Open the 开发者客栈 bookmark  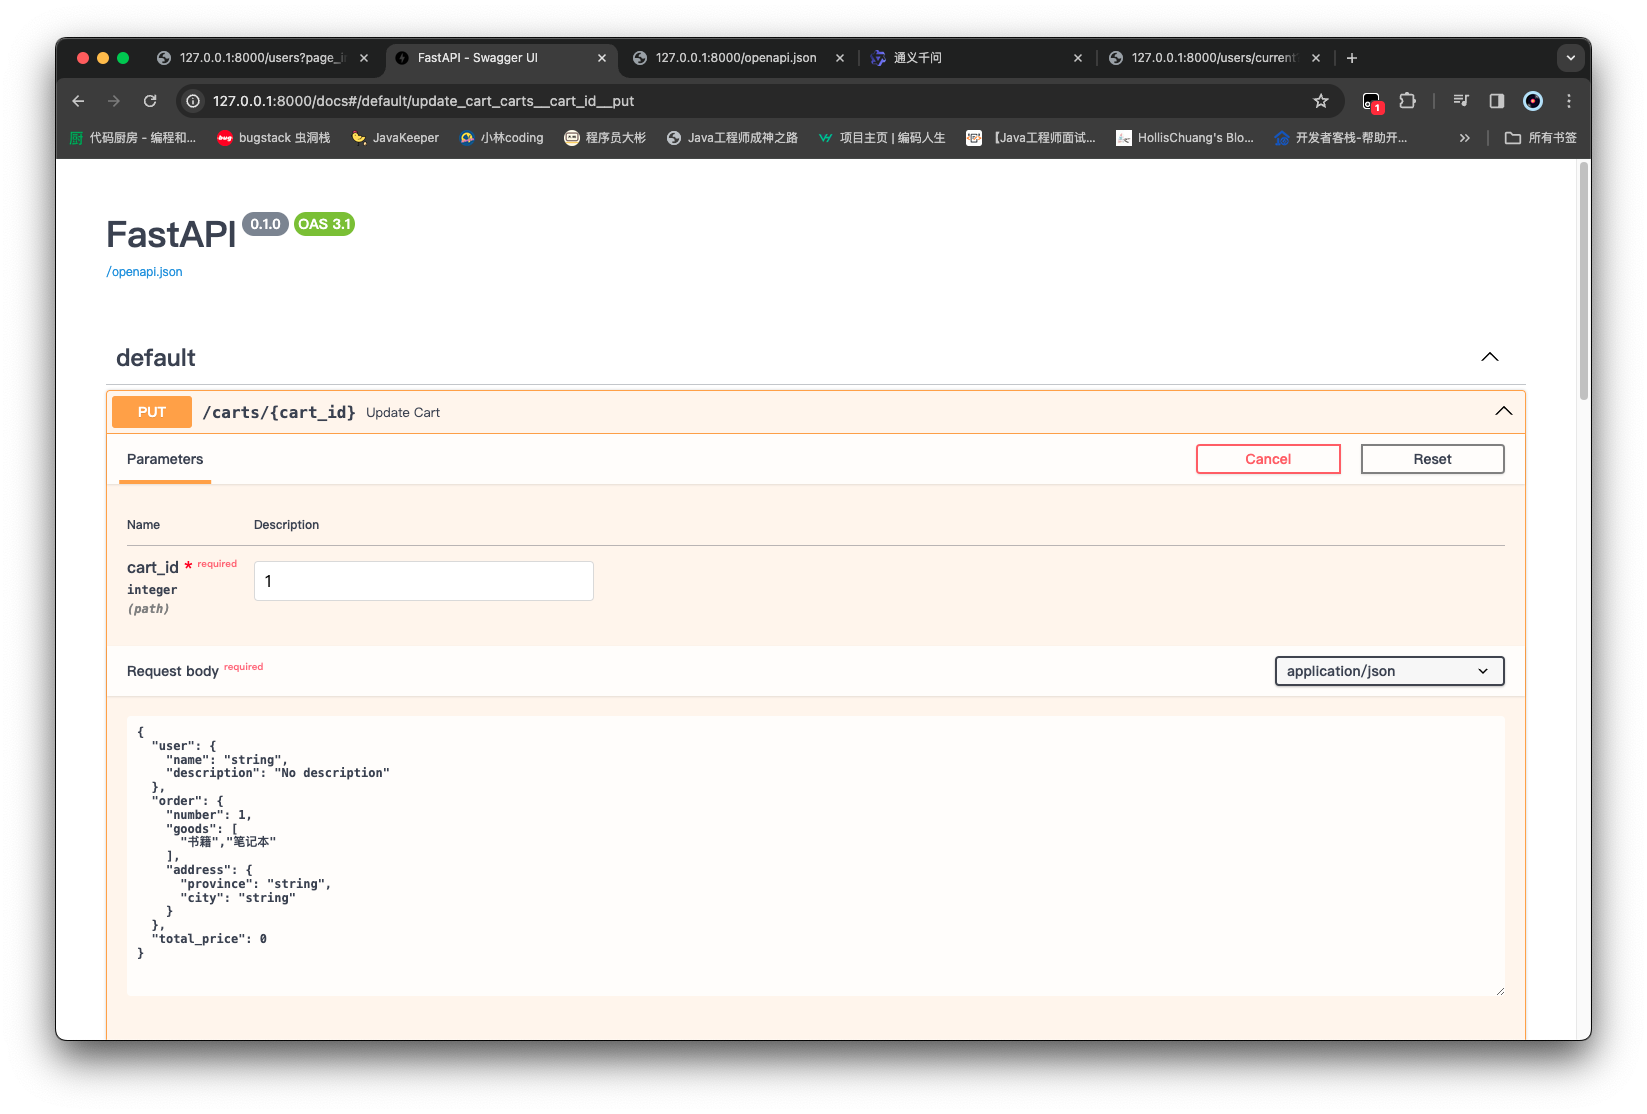click(1341, 138)
